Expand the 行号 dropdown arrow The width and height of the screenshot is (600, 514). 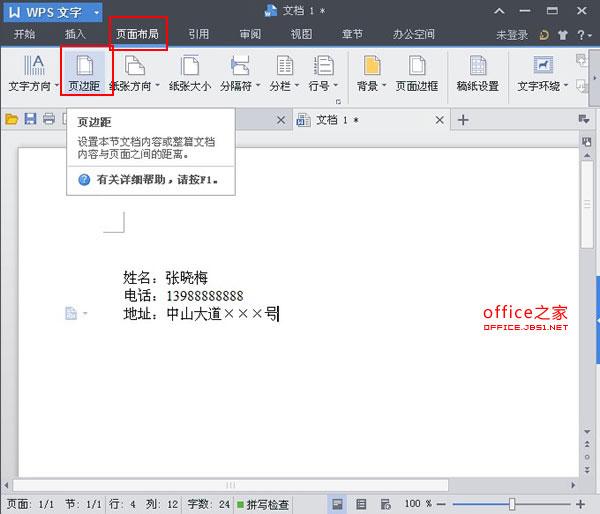coord(336,85)
